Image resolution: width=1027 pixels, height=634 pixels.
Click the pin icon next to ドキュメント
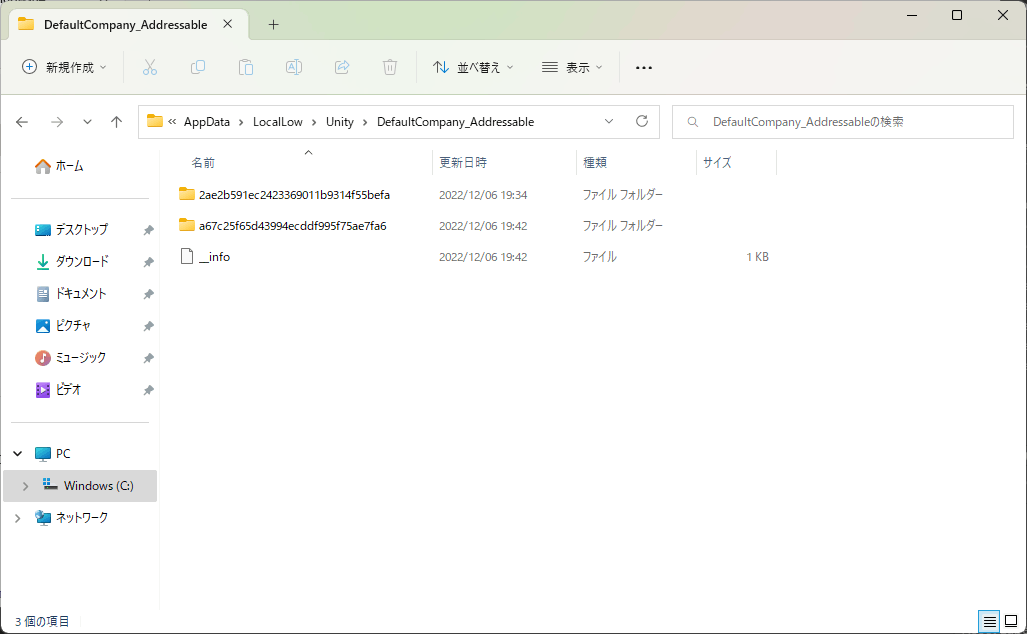(149, 294)
